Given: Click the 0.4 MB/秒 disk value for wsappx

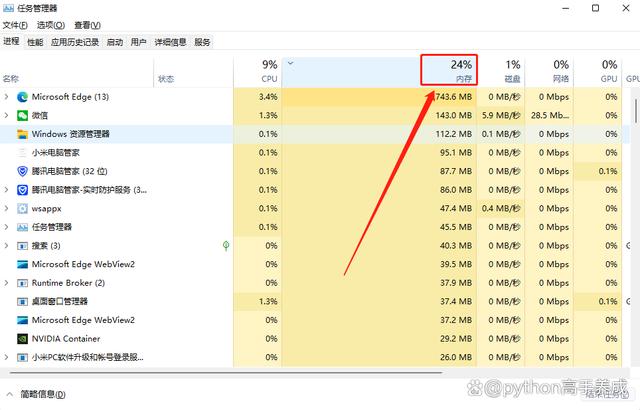Looking at the screenshot, I should 501,208.
